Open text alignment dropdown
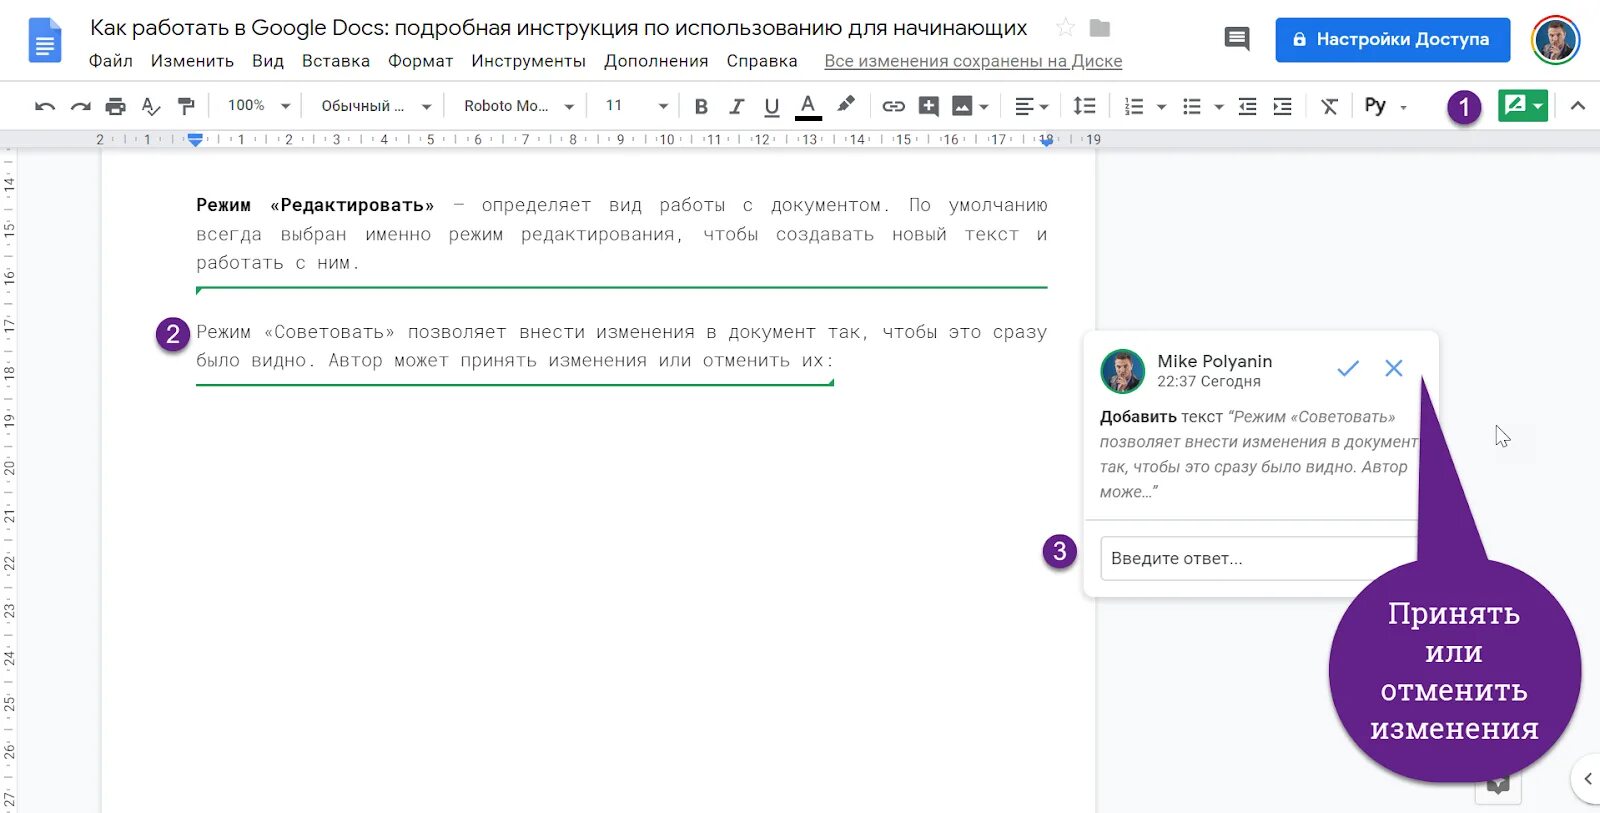The height and width of the screenshot is (813, 1600). click(1032, 106)
